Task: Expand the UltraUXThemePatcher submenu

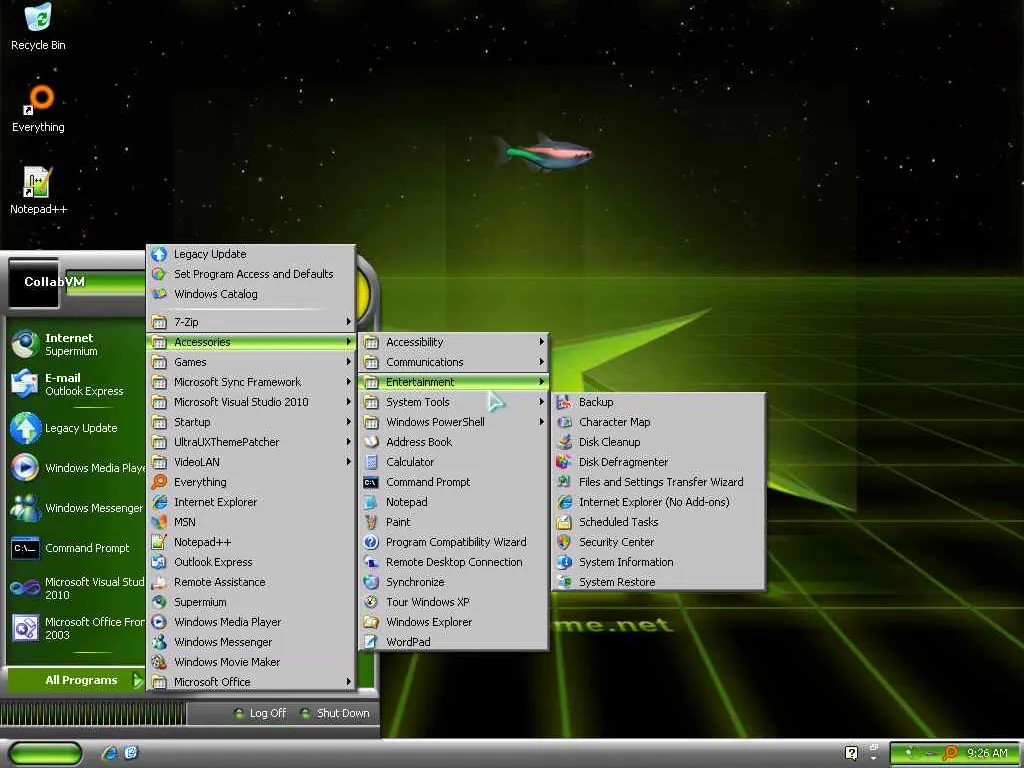Action: pyautogui.click(x=251, y=442)
